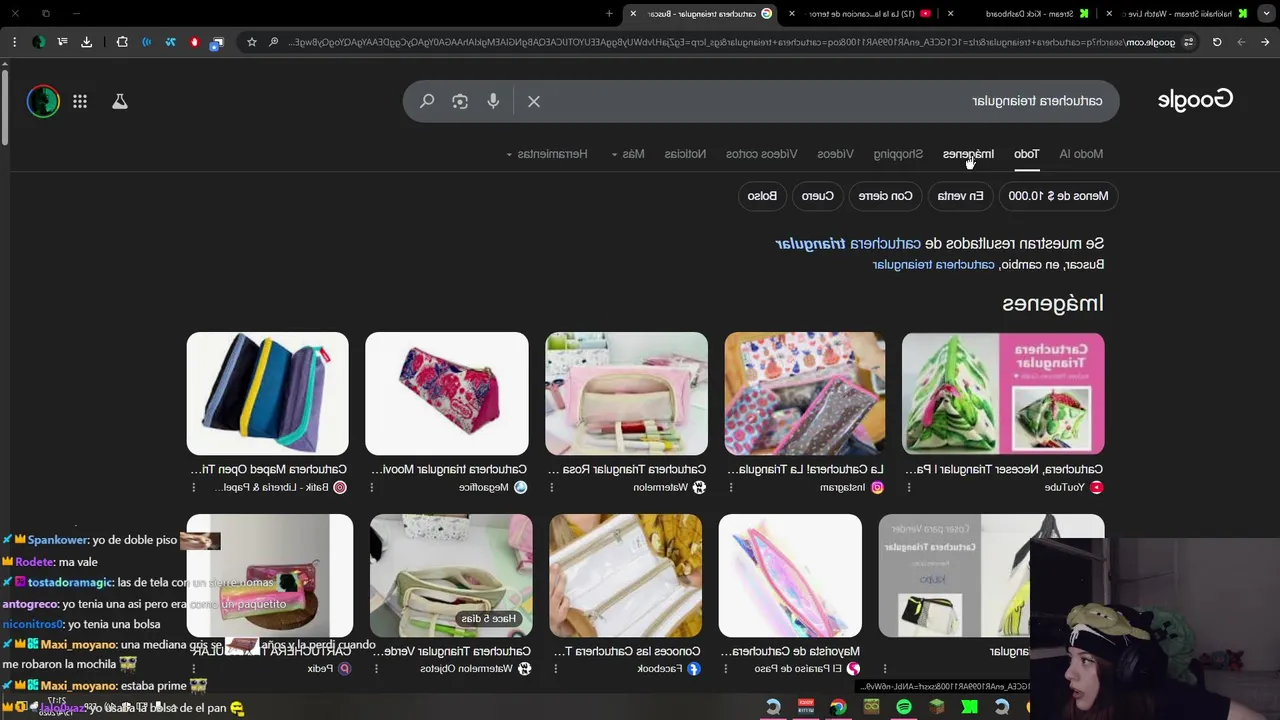The image size is (1280, 720).
Task: Open Spotify from the taskbar
Action: (904, 707)
